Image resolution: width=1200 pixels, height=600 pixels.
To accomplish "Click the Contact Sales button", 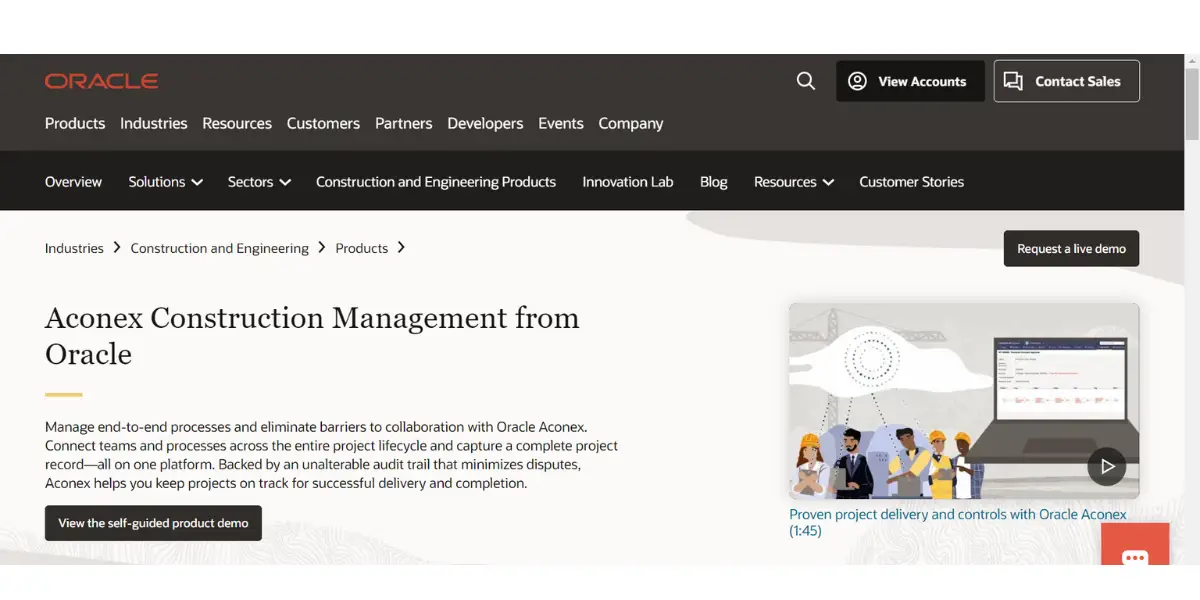I will point(1066,81).
